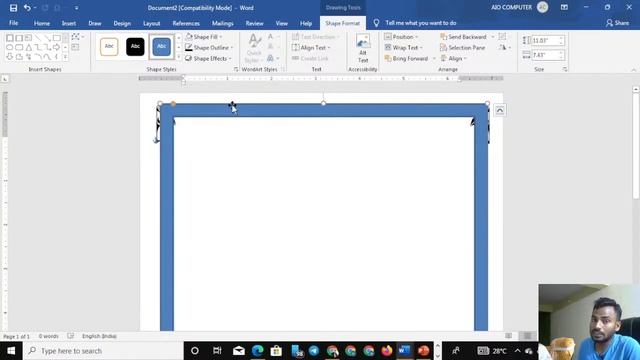
Task: Open the Align dropdown in Arrange
Action: tap(453, 59)
